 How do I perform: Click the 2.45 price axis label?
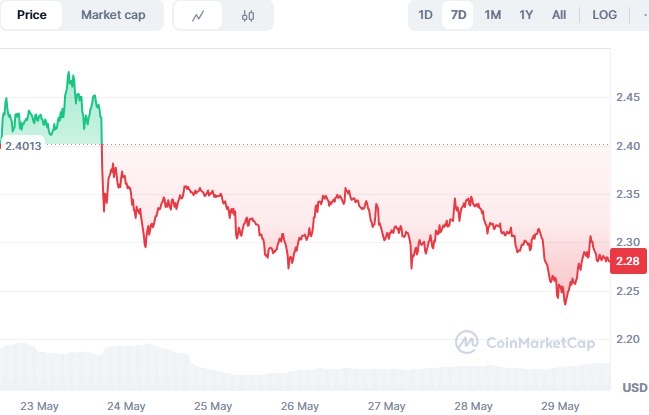point(627,97)
